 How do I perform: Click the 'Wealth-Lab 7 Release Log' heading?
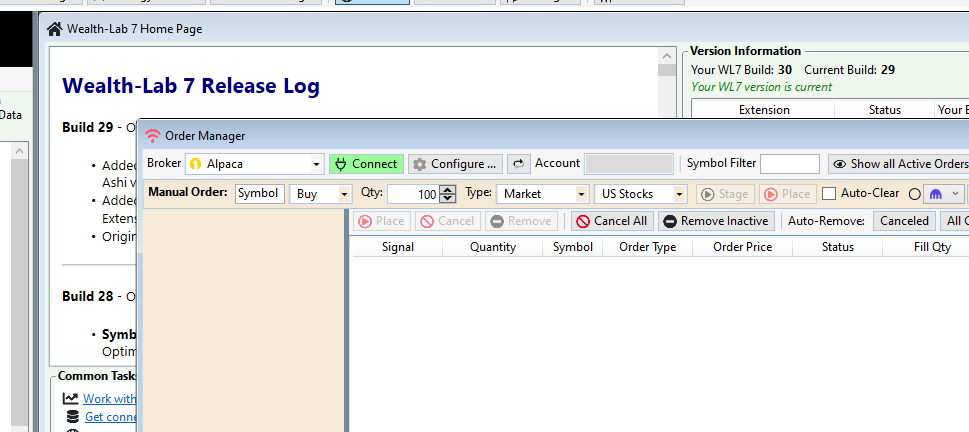(x=191, y=85)
